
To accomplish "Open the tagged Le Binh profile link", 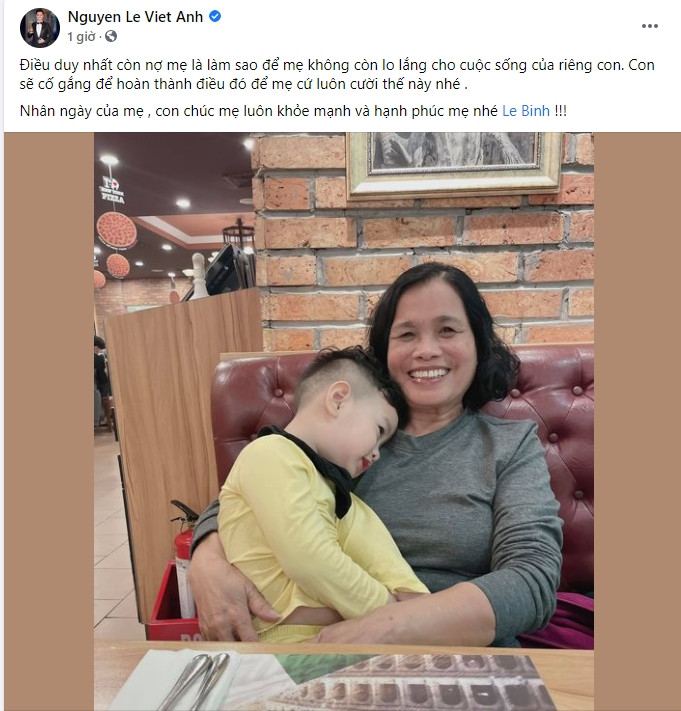I will [526, 111].
